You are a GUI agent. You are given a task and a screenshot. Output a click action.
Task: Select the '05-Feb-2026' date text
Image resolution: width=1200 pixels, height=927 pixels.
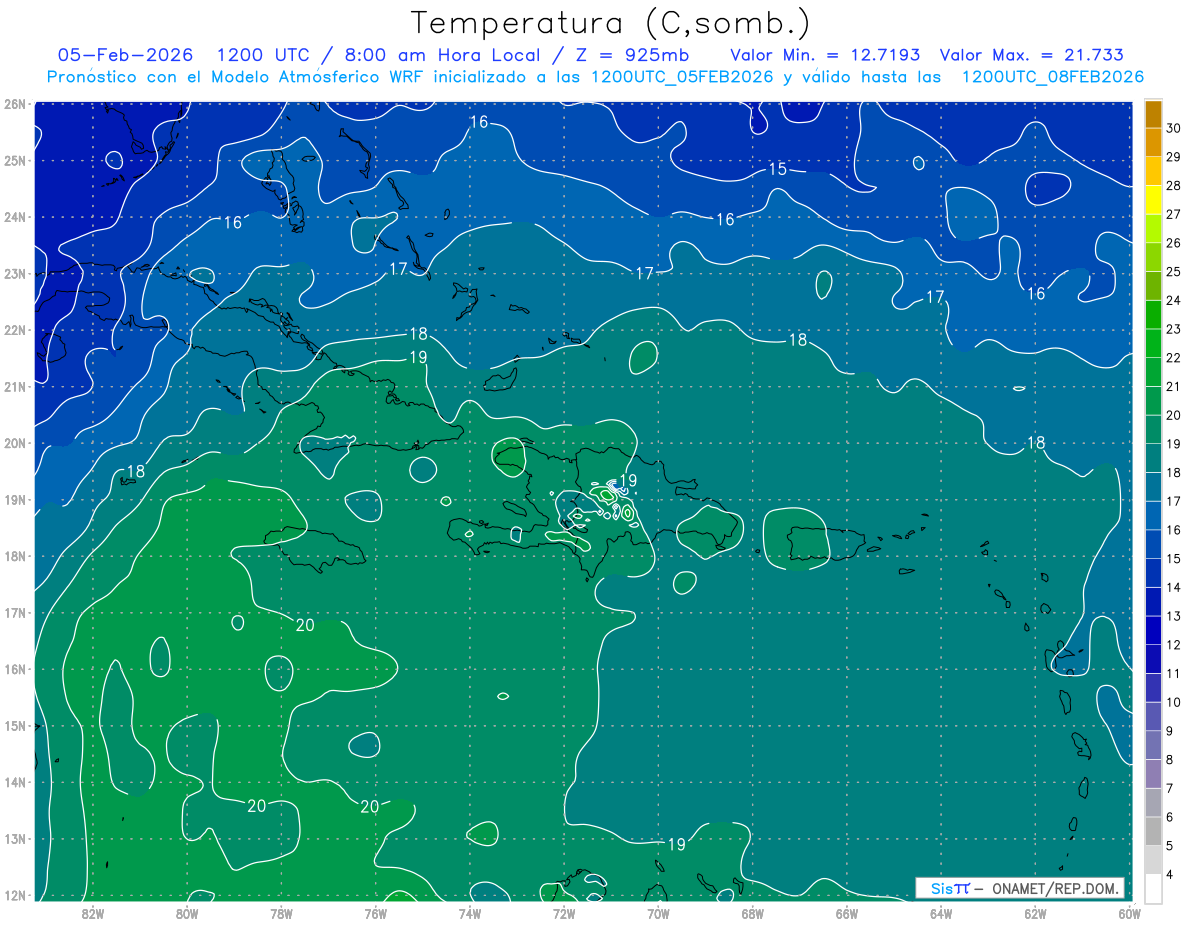[126, 55]
